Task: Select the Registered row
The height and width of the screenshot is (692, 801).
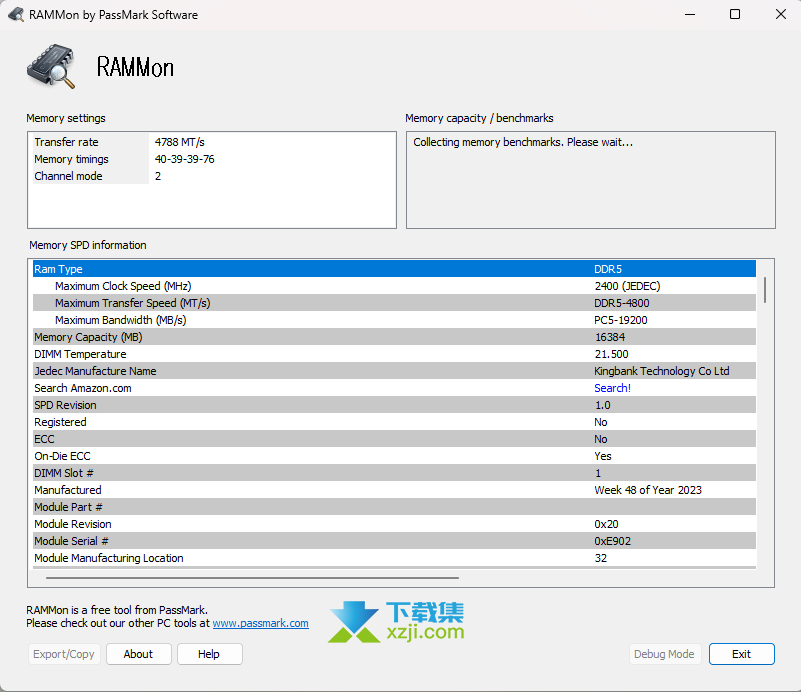Action: pyautogui.click(x=394, y=422)
